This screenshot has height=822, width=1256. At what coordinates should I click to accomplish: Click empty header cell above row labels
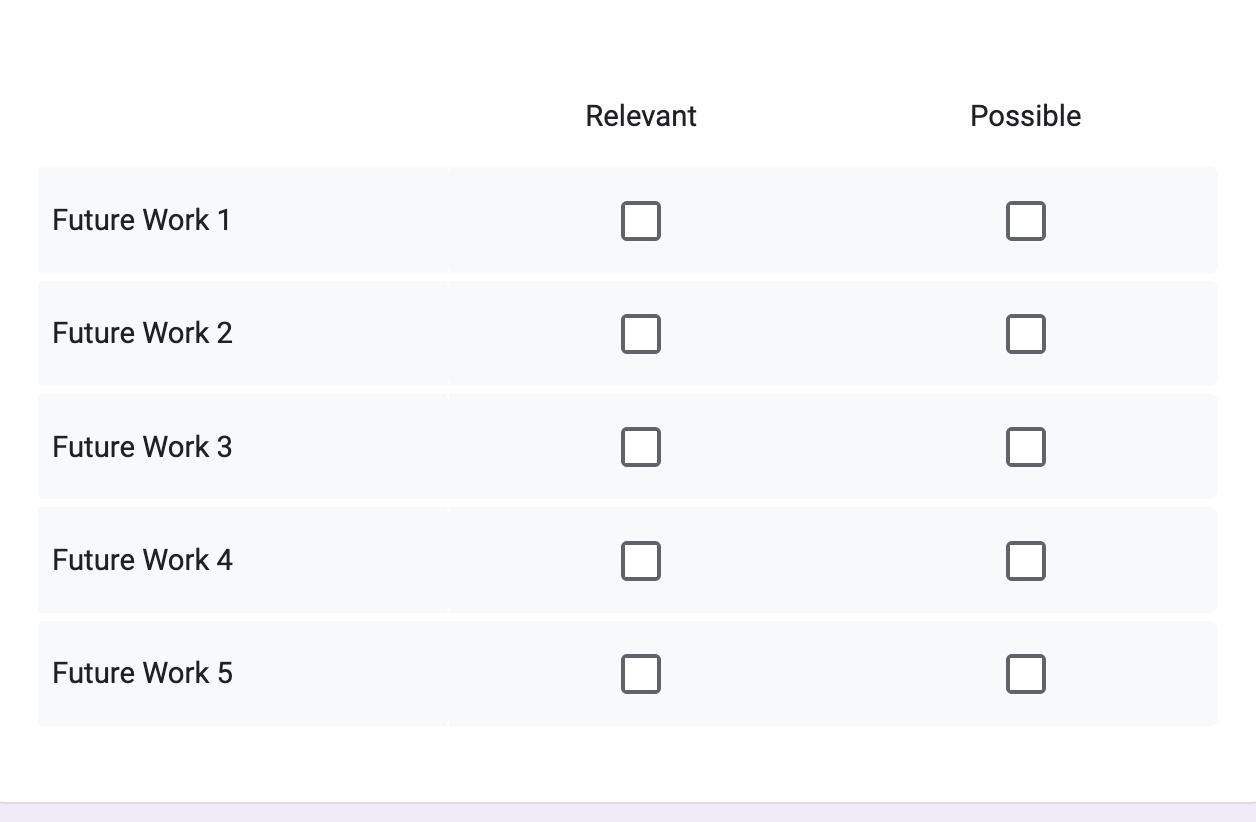click(242, 116)
